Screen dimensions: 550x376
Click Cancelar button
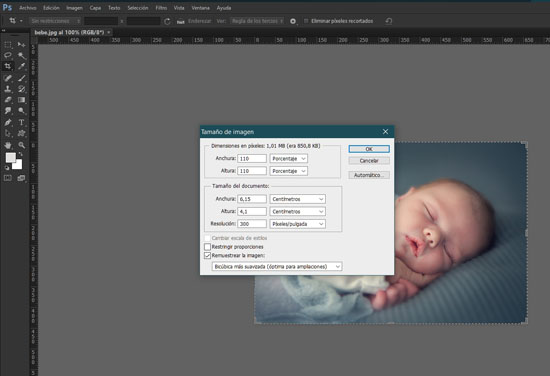point(369,161)
